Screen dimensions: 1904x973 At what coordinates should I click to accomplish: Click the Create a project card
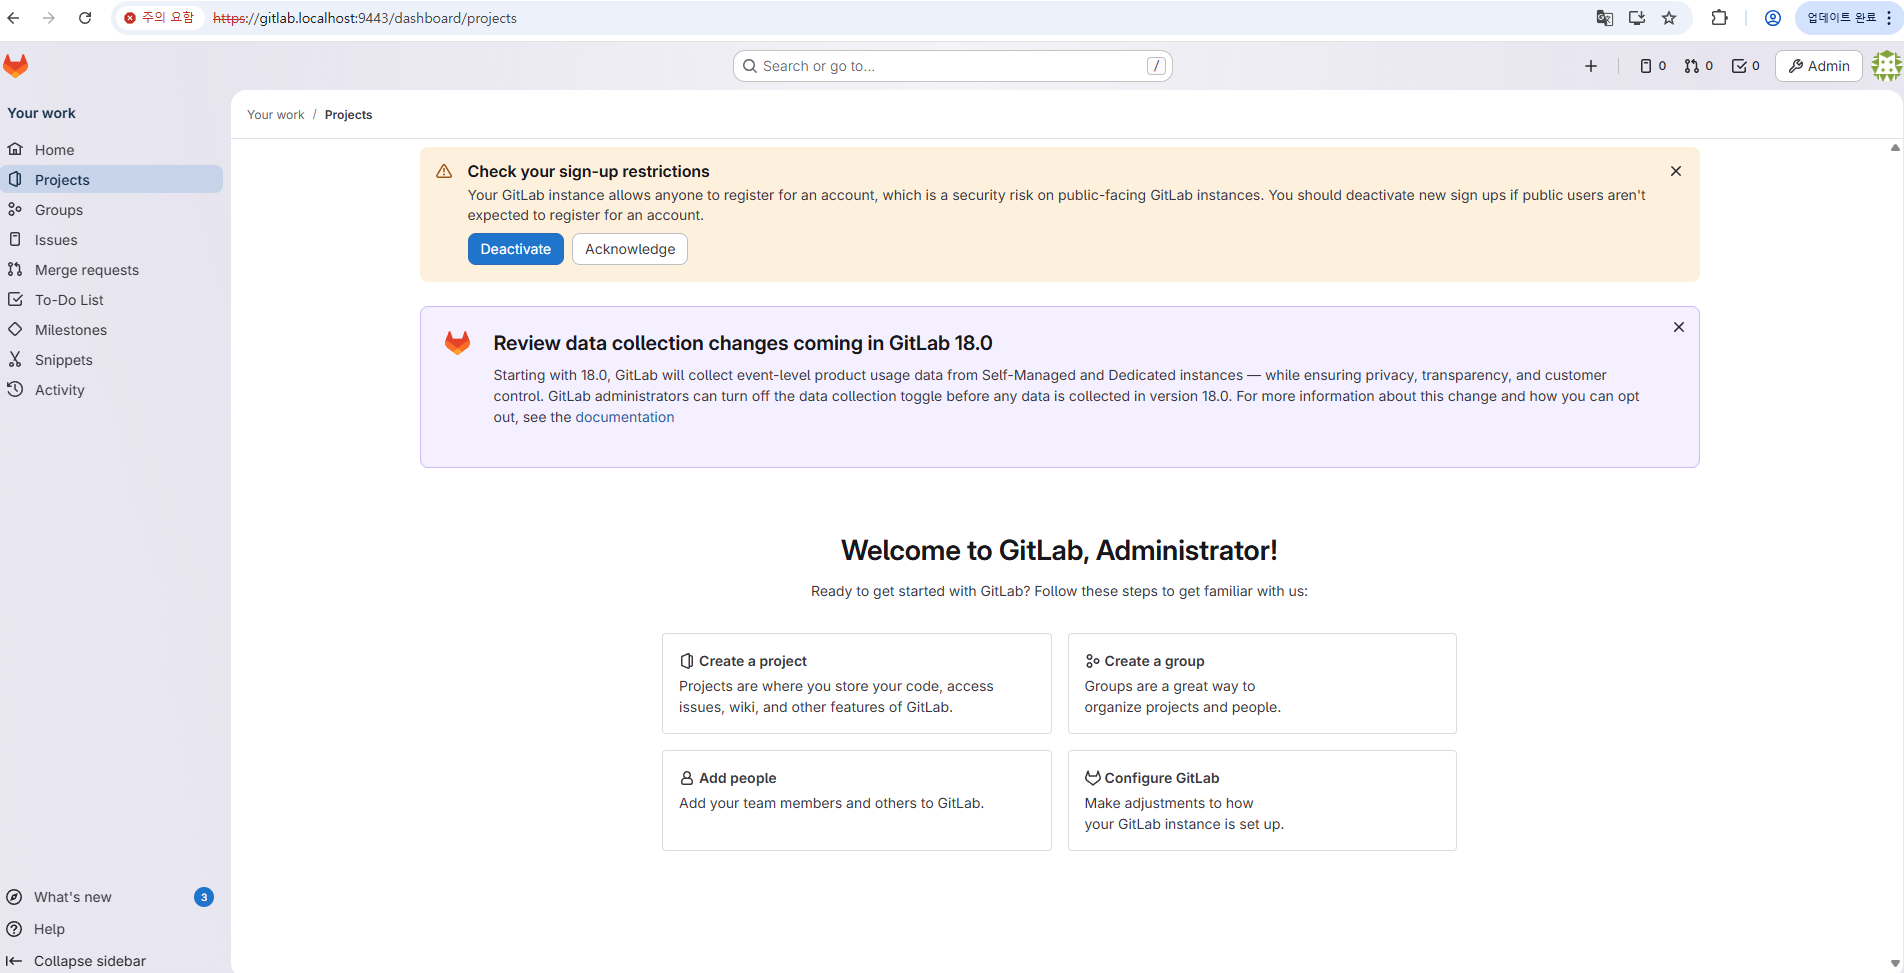pos(857,684)
